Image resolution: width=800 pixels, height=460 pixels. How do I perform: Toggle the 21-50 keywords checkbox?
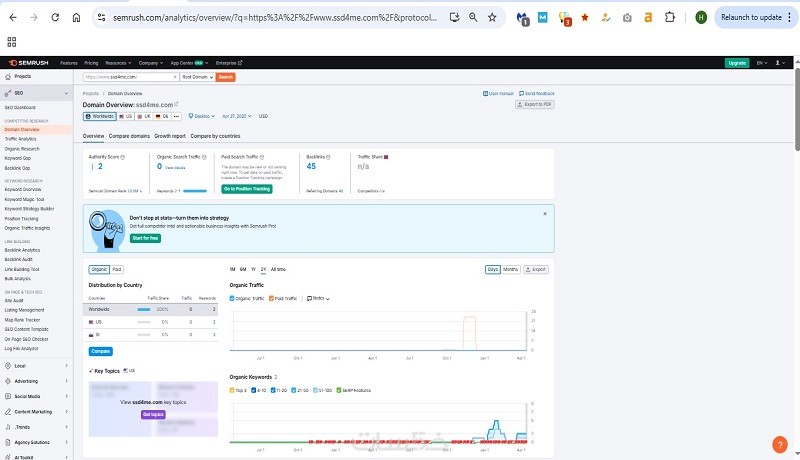click(x=293, y=390)
